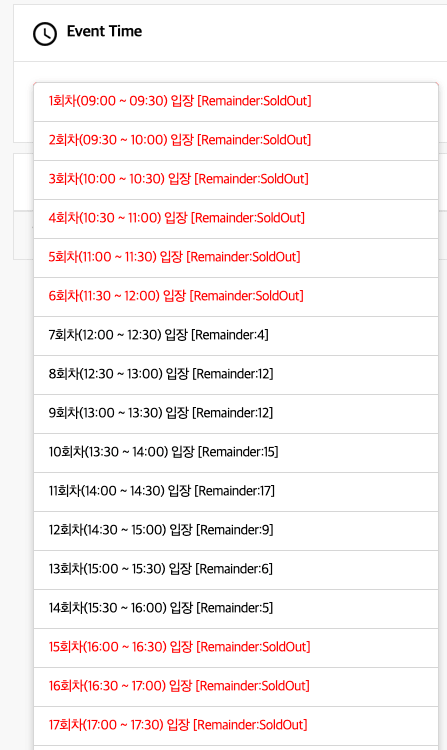Click sold-out session 1 (09:00 ~ 09:30)
The image size is (447, 750).
236,102
